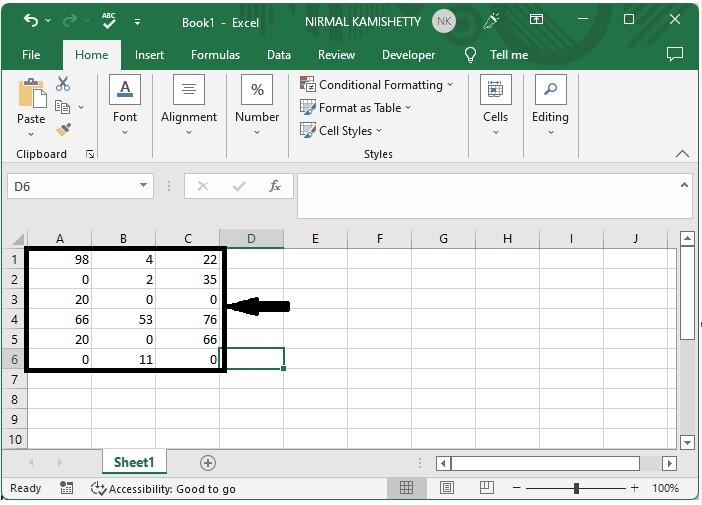
Task: Select row 7 header
Action: (x=14, y=380)
